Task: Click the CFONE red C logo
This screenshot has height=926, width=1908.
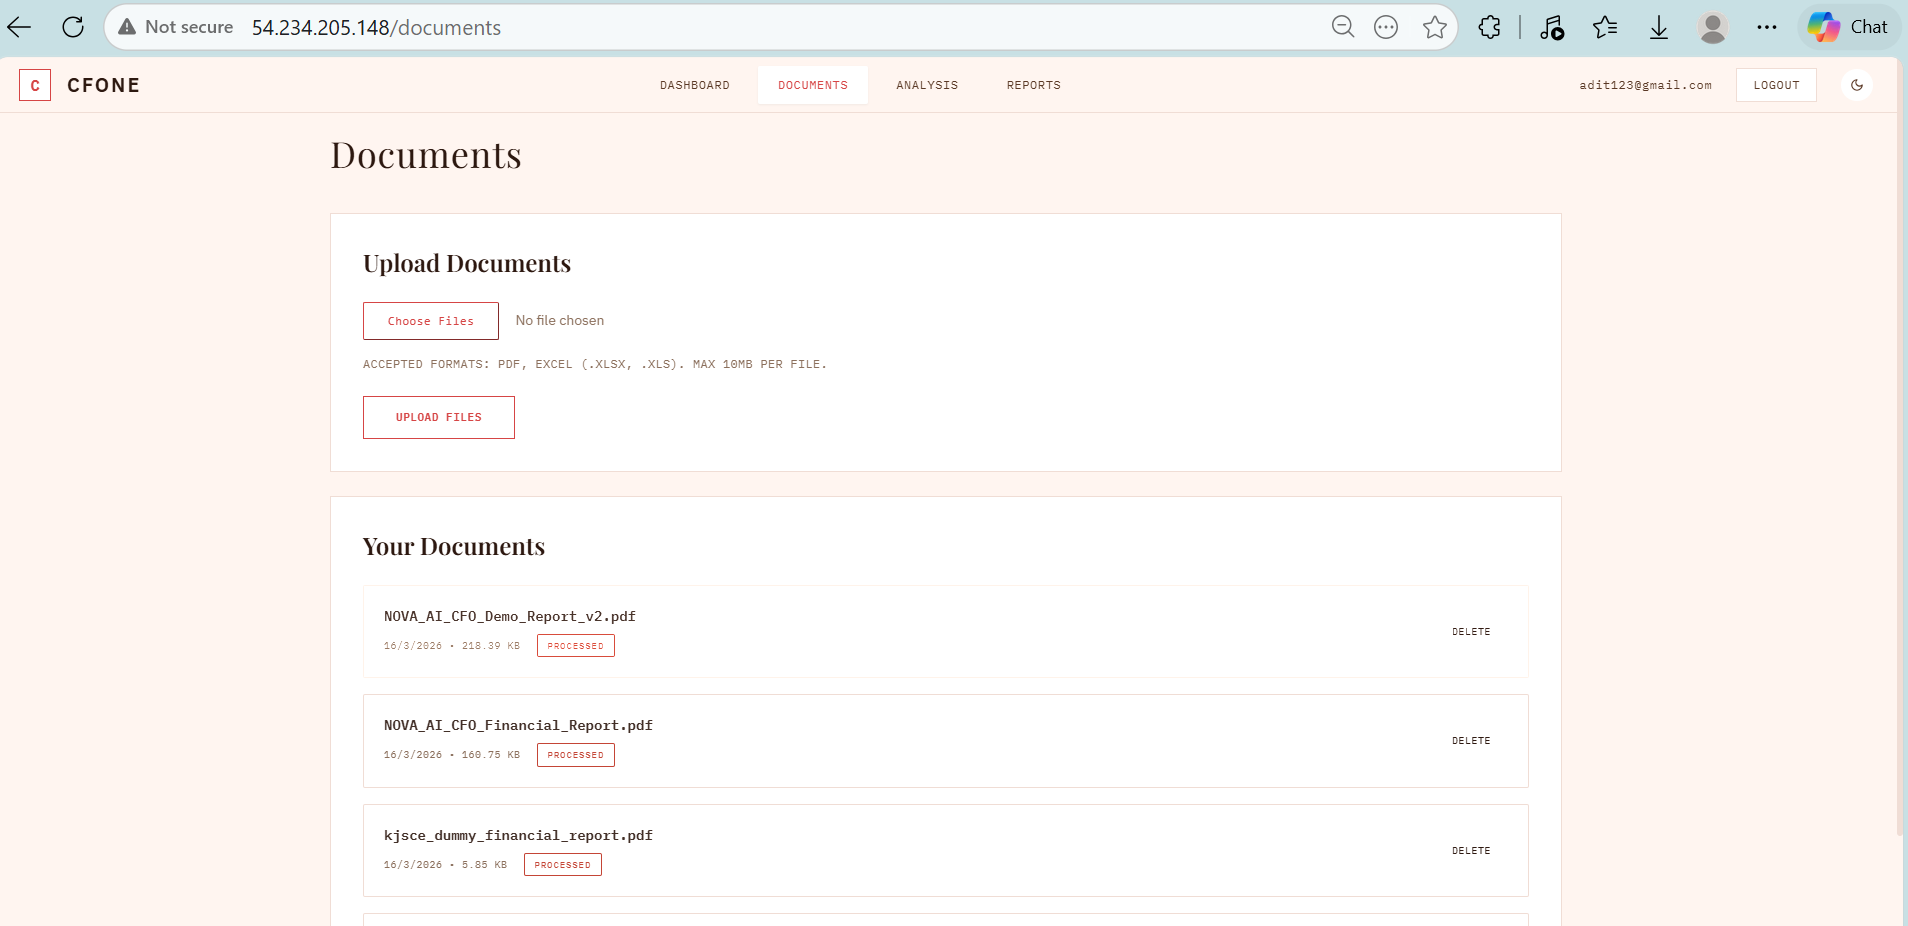Action: [x=35, y=85]
